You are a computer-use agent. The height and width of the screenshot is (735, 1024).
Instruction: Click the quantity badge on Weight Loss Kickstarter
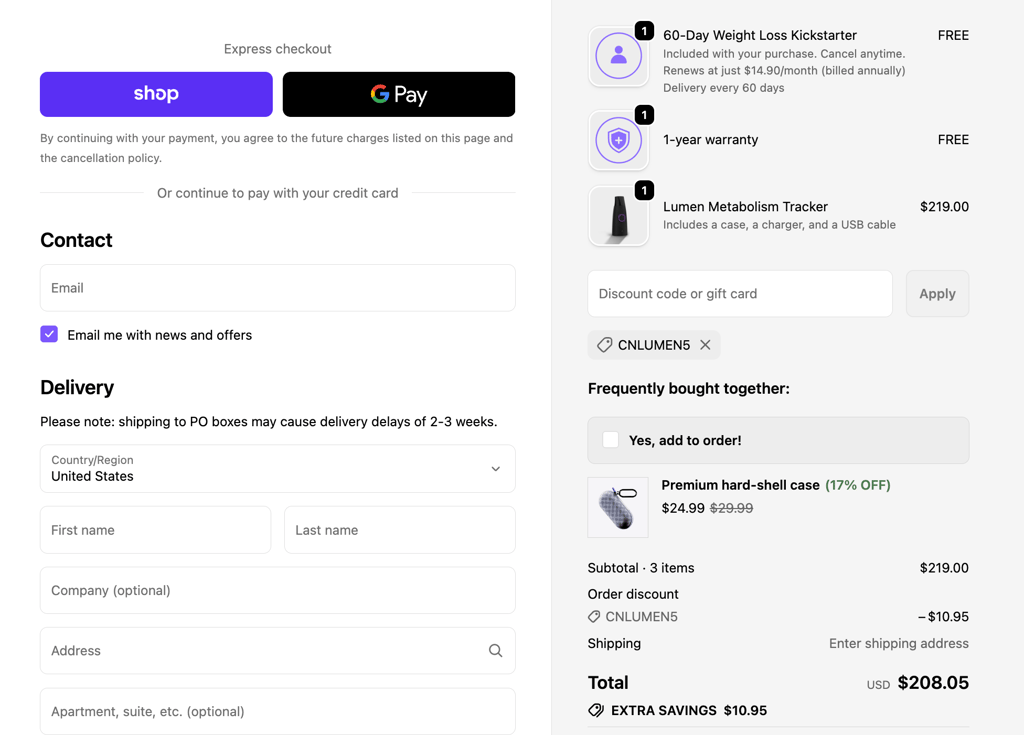point(645,31)
